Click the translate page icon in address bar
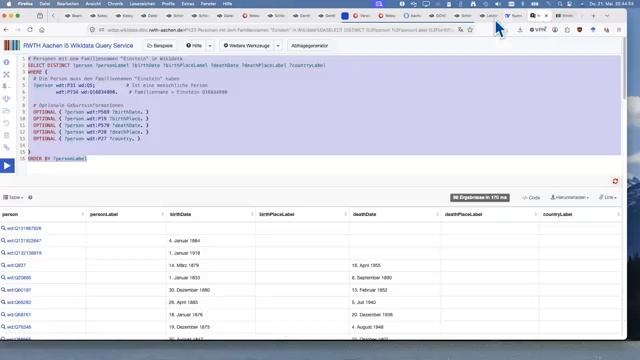 (x=460, y=30)
